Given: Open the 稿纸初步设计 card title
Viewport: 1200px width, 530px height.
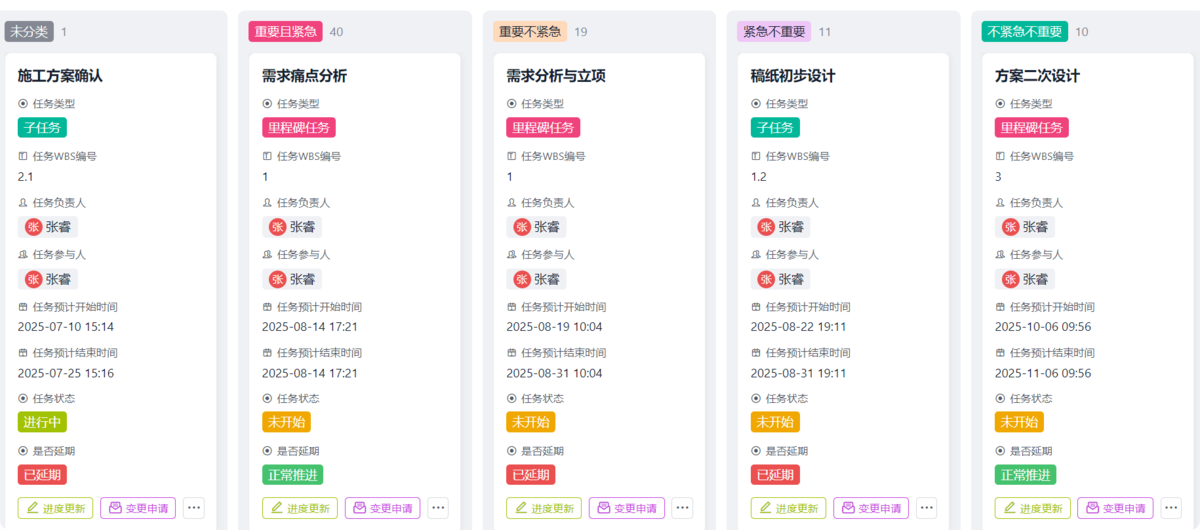Looking at the screenshot, I should point(793,76).
